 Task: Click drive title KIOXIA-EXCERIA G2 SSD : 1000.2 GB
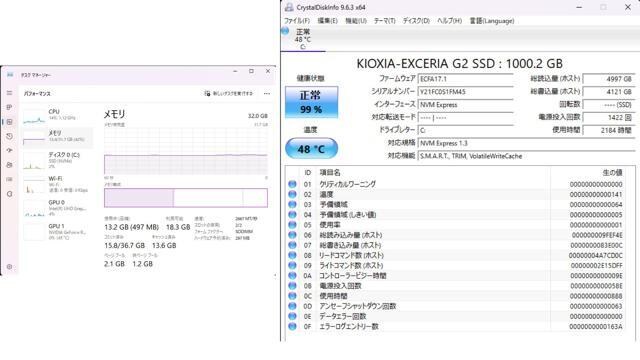(x=460, y=64)
